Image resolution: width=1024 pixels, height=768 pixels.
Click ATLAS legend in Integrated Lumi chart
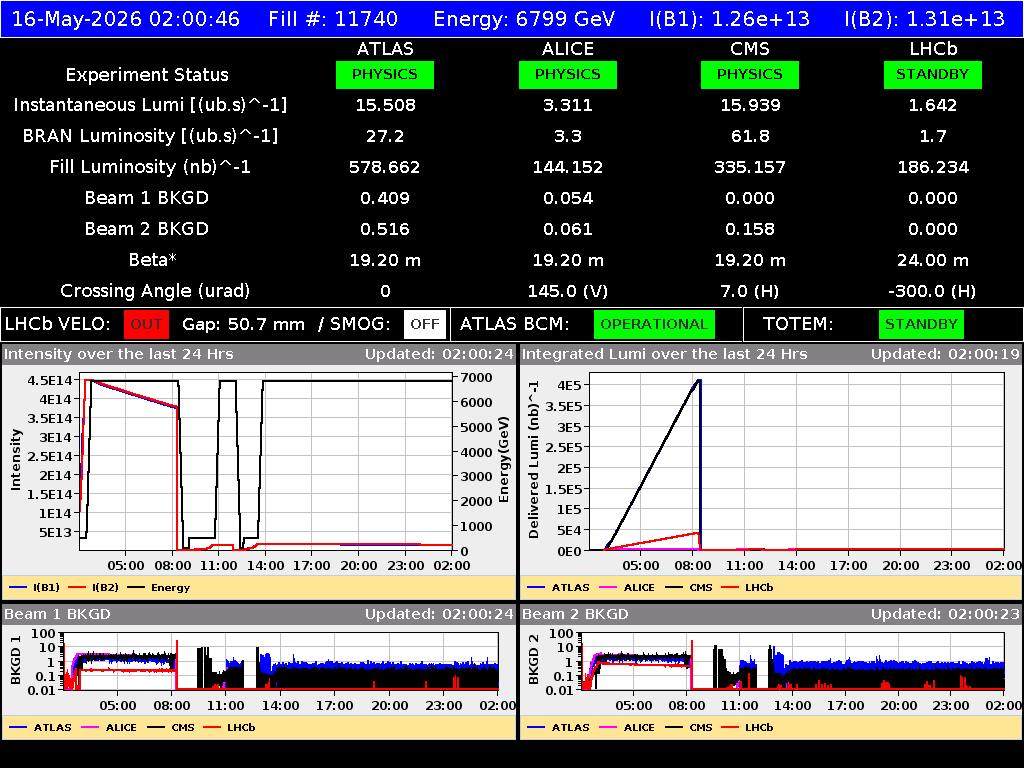[x=558, y=588]
